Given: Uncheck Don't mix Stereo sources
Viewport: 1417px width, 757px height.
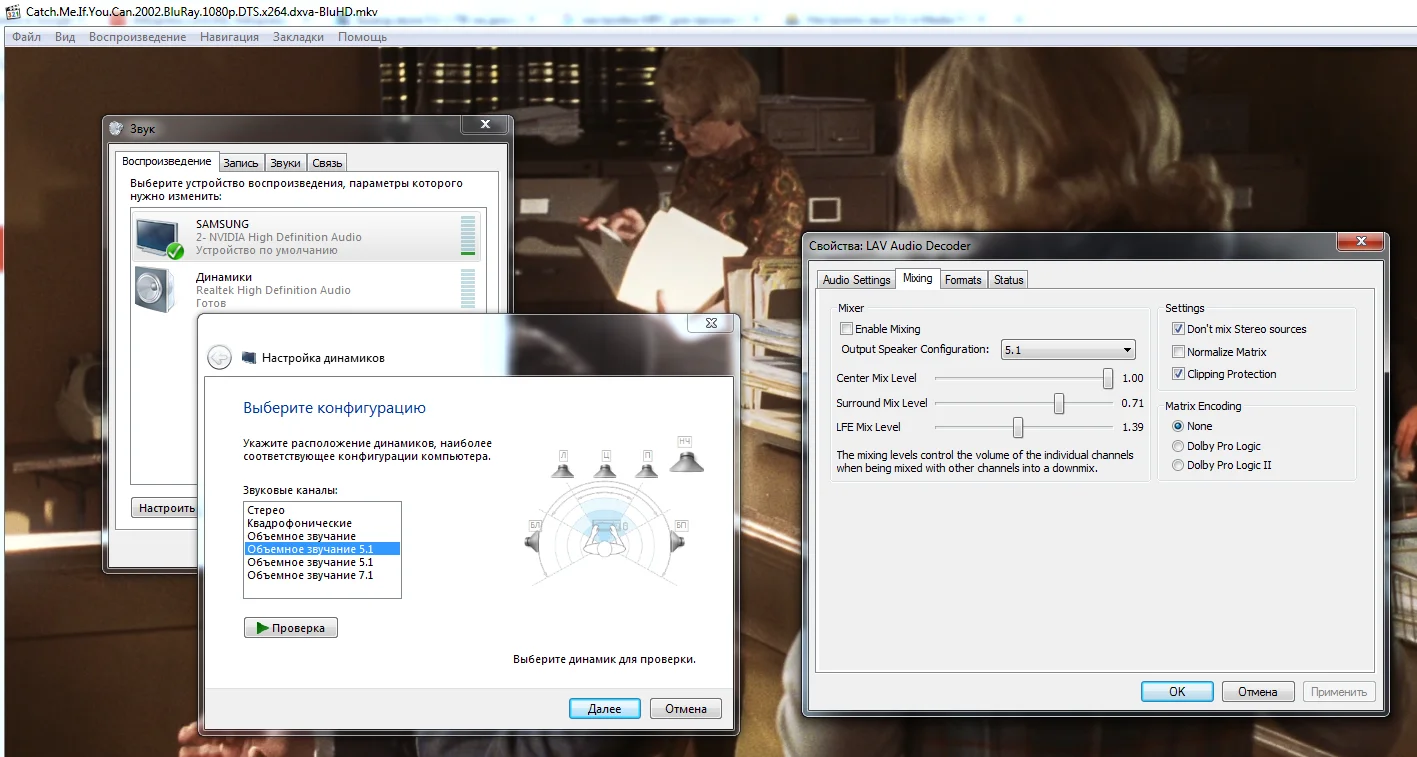Looking at the screenshot, I should pyautogui.click(x=1178, y=329).
